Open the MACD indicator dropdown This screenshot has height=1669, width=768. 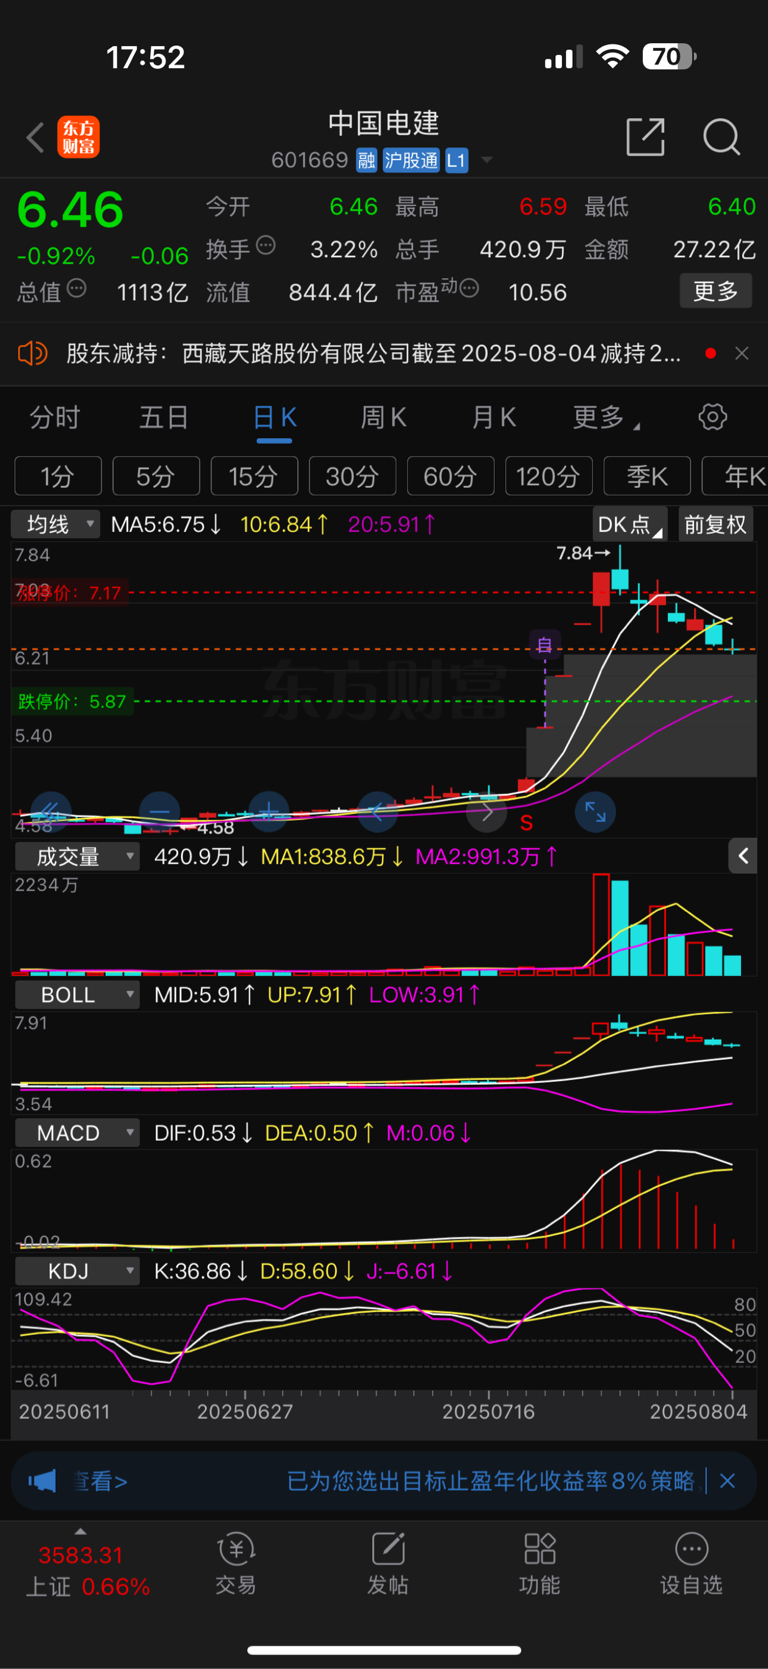coord(76,1133)
